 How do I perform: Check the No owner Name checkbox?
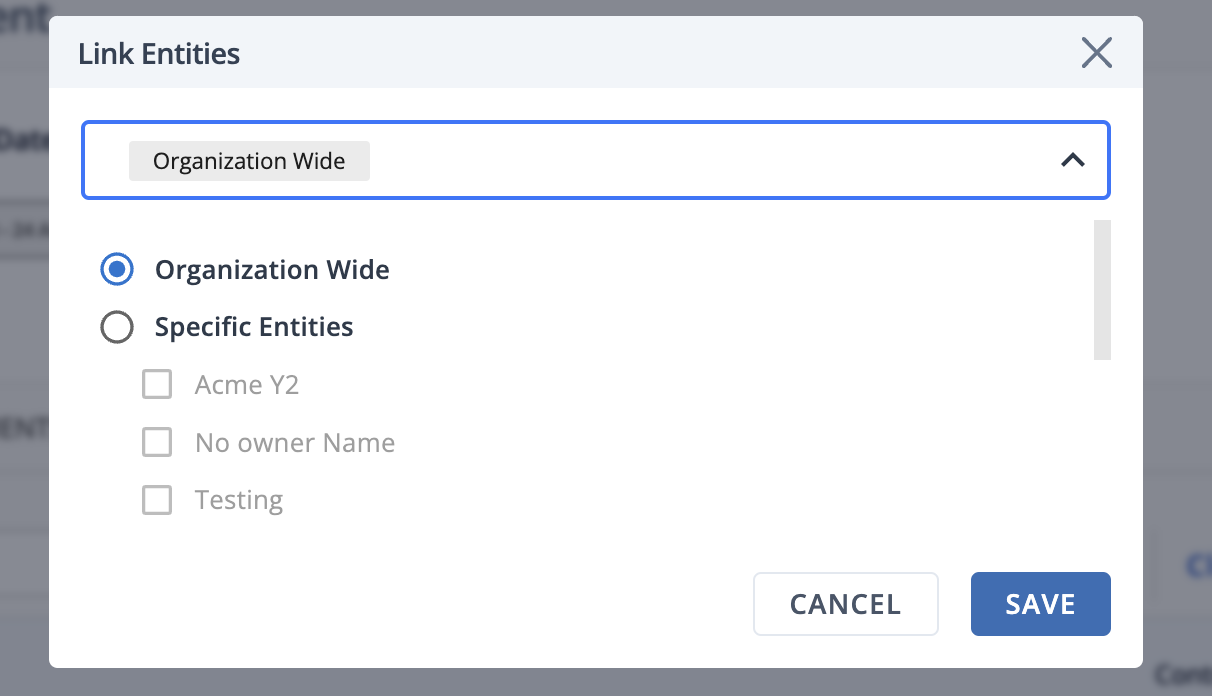pos(157,443)
